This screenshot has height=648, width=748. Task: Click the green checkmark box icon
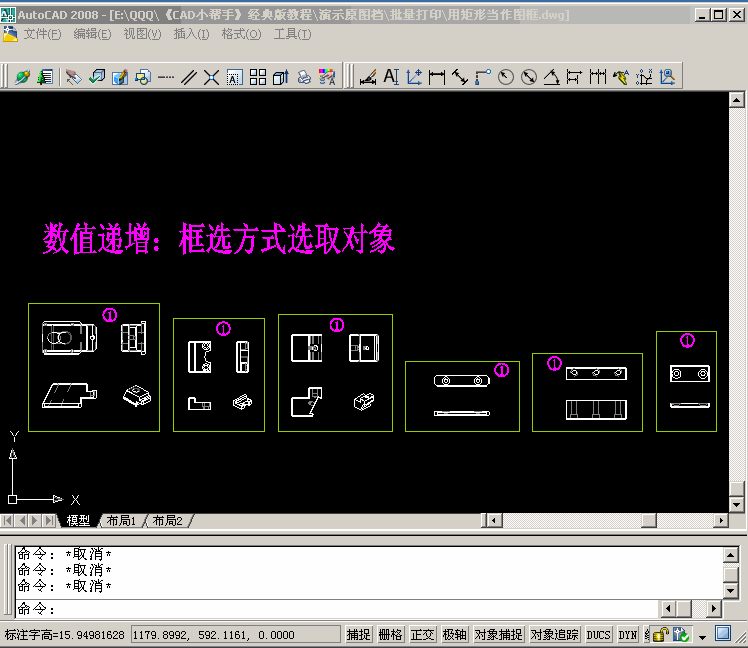tap(97, 77)
